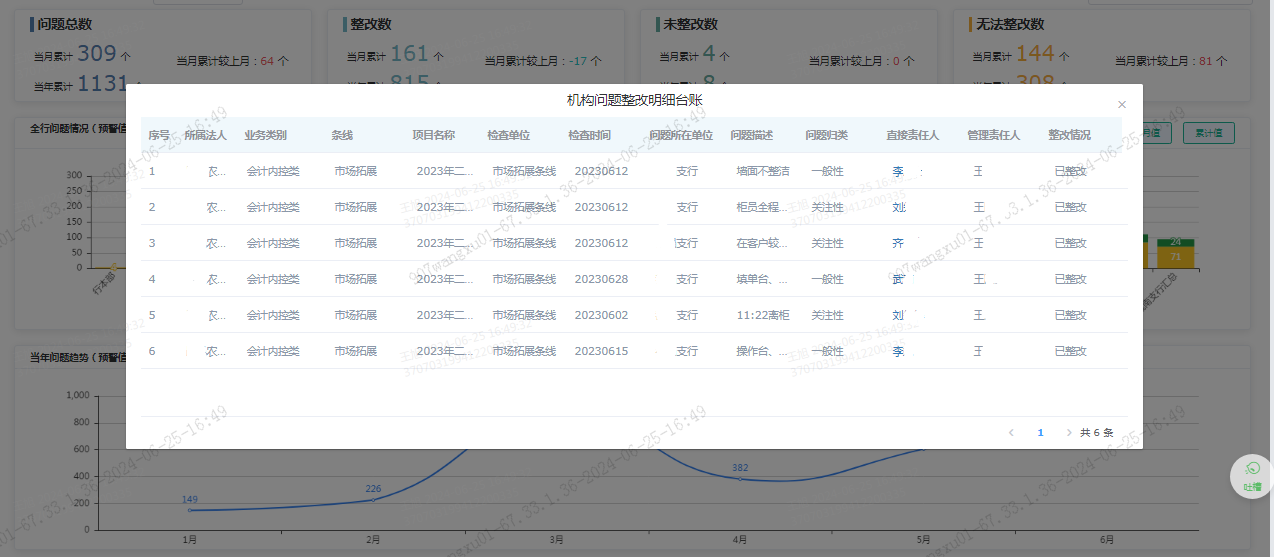Click the 问题归类 column header
This screenshot has width=1274, height=557.
pyautogui.click(x=827, y=135)
